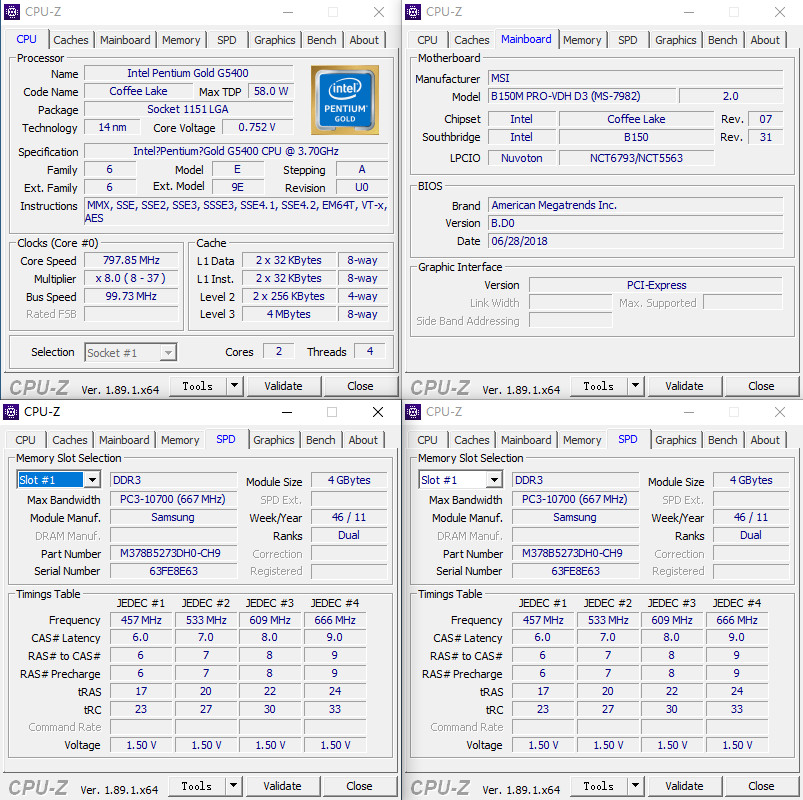Click the CPU-Z app icon in the bottom-right SPD window title bar
The image size is (803, 800).
click(x=413, y=412)
